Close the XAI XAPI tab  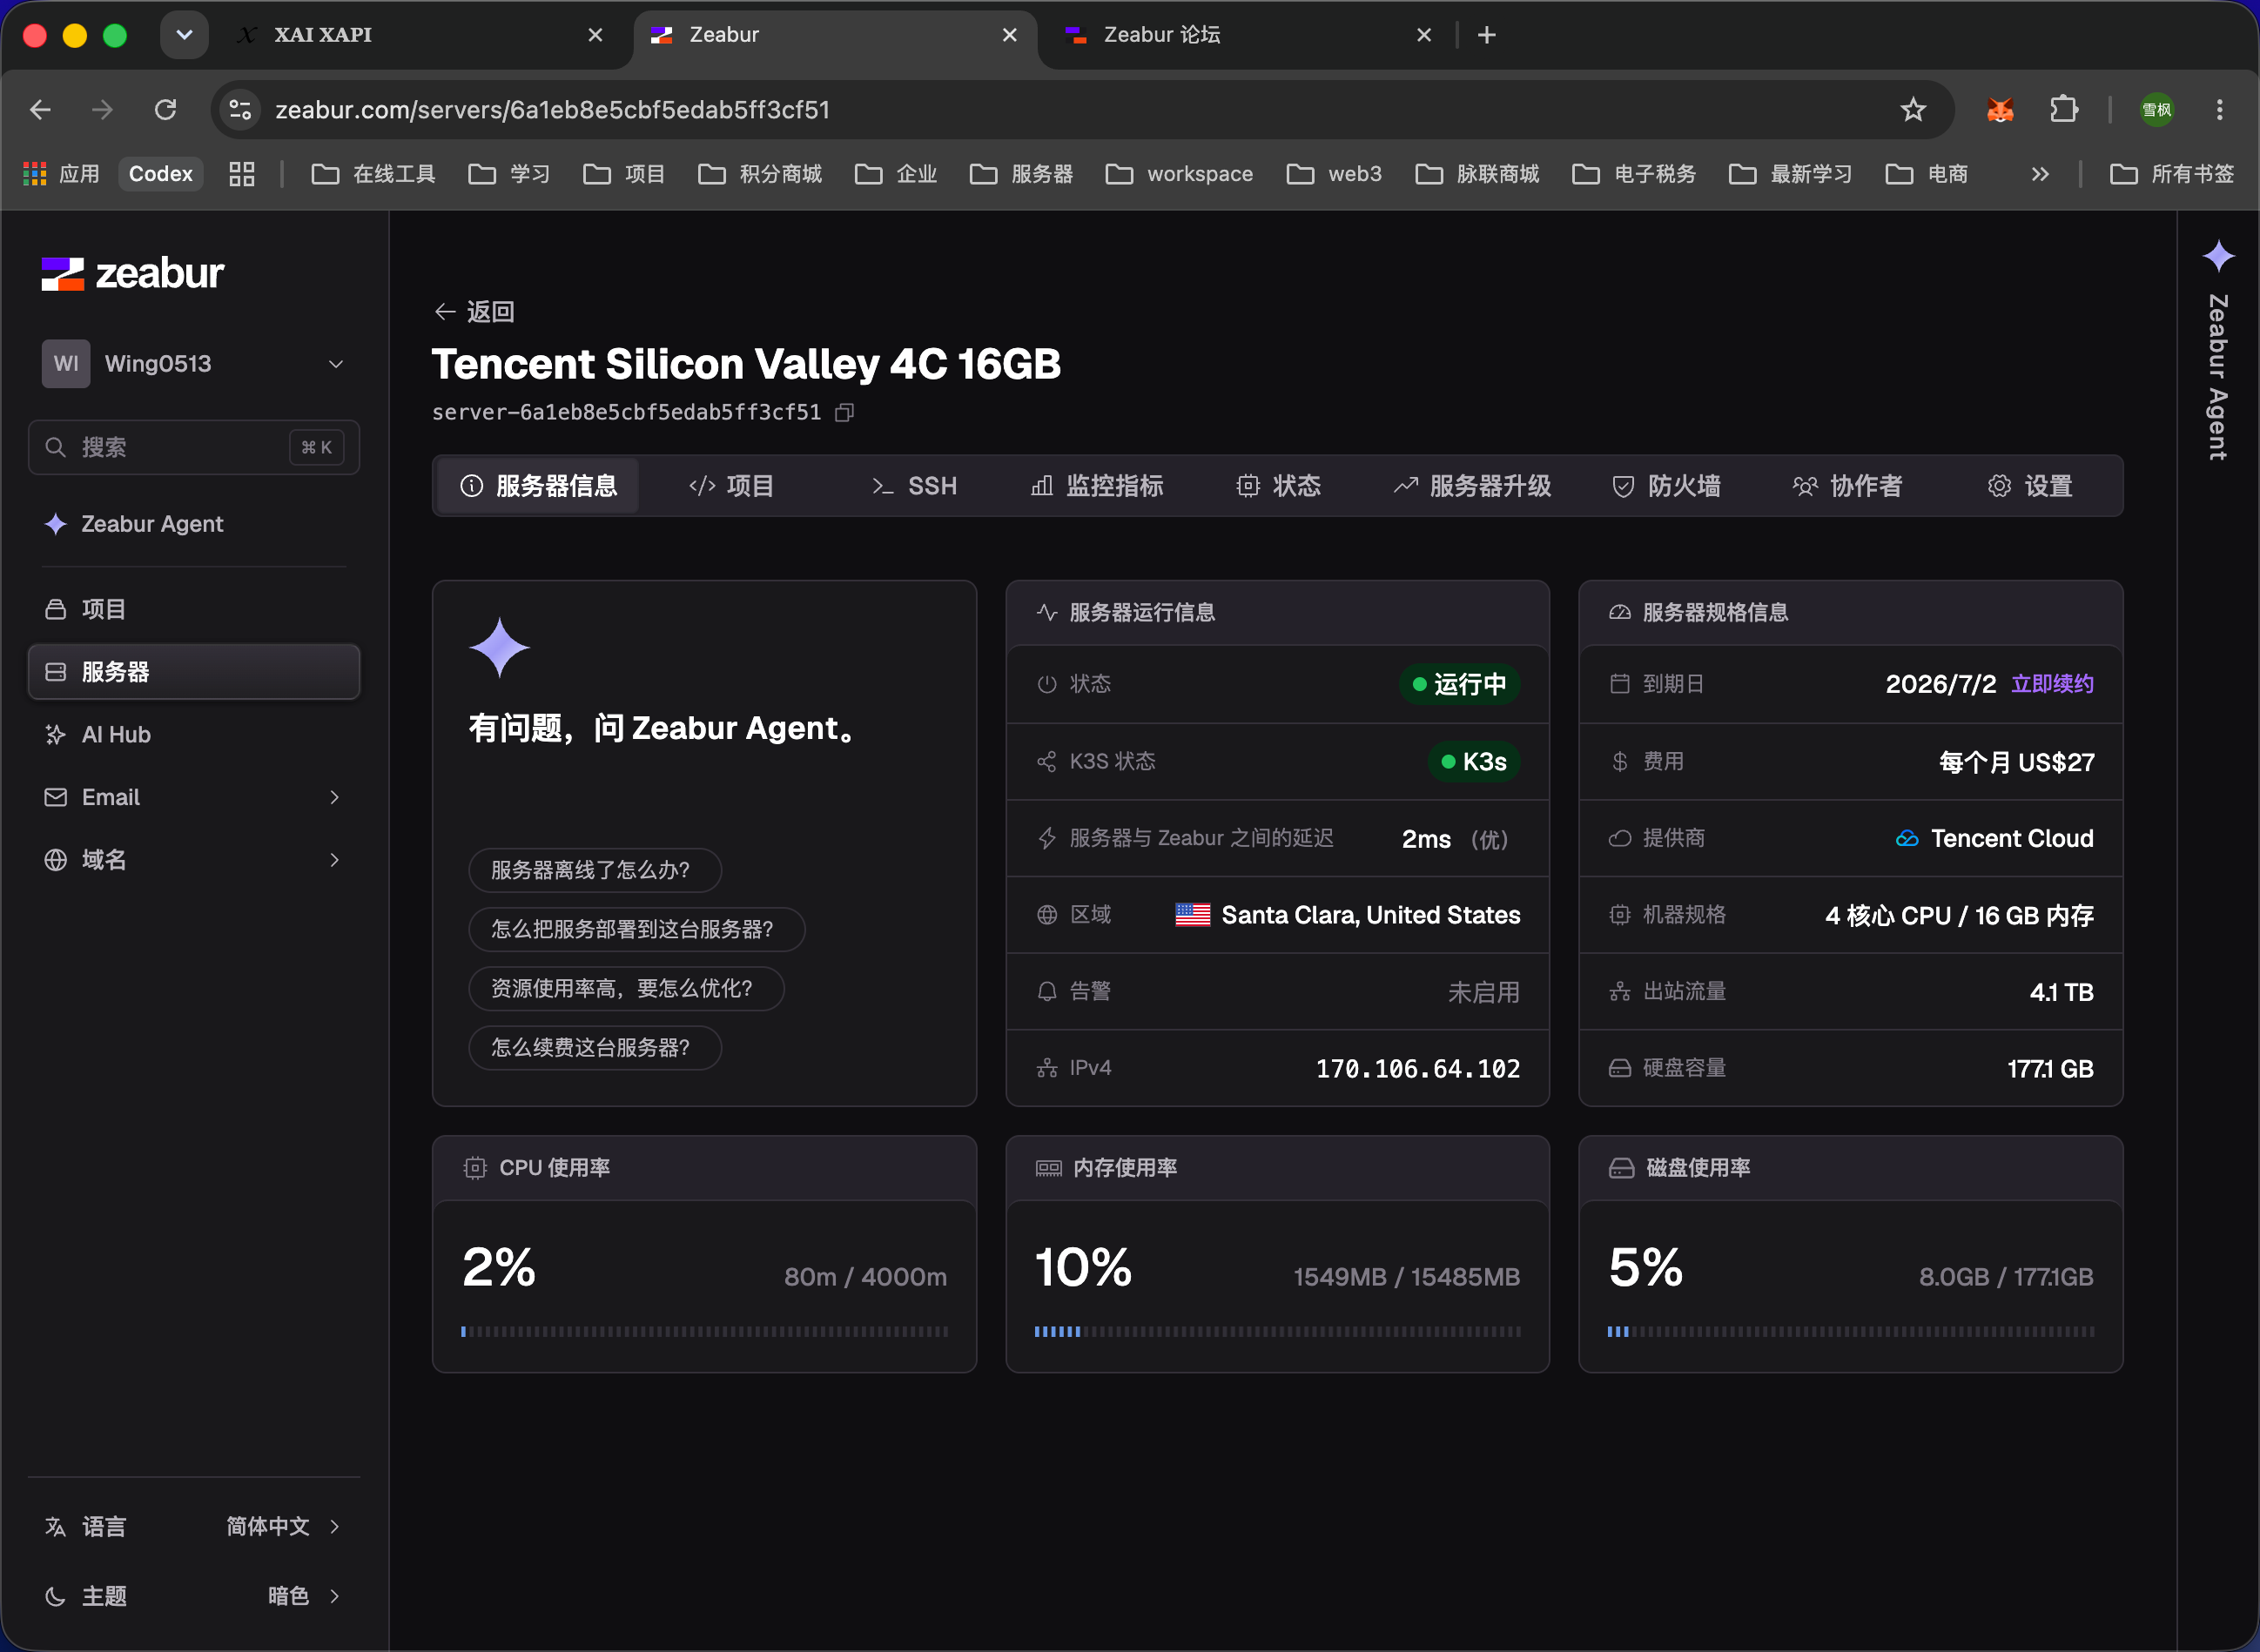pos(595,35)
